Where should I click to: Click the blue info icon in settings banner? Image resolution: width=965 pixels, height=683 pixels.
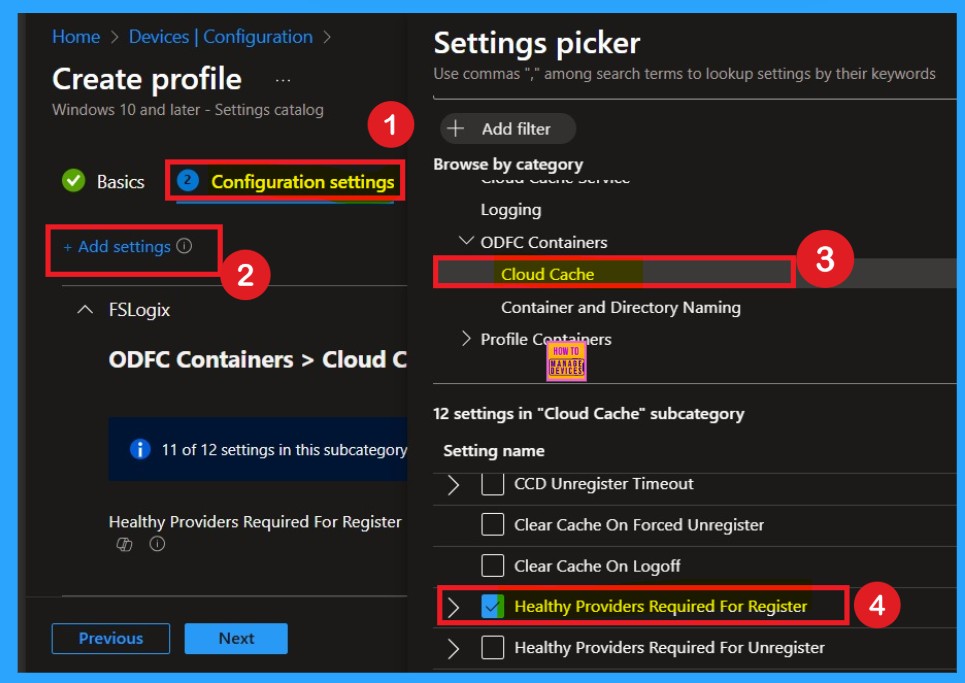click(141, 449)
